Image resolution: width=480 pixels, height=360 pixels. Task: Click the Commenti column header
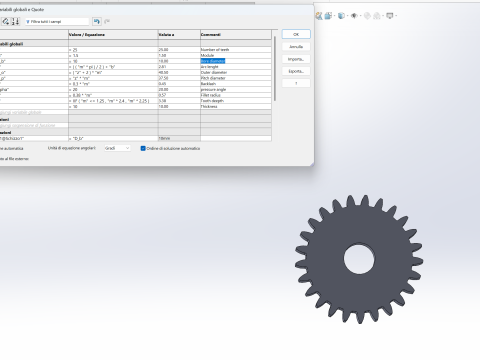tap(236, 35)
